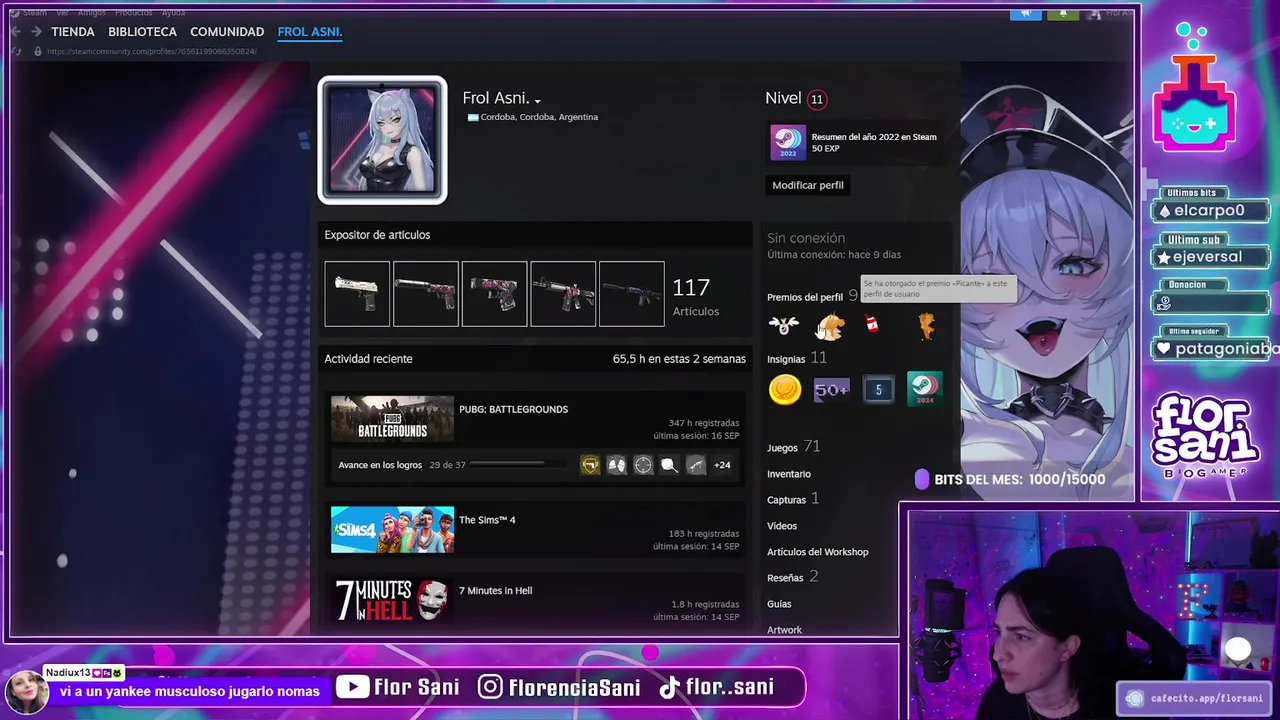Click the Frol Asni profile avatar
The image size is (1280, 720).
pyautogui.click(x=383, y=140)
